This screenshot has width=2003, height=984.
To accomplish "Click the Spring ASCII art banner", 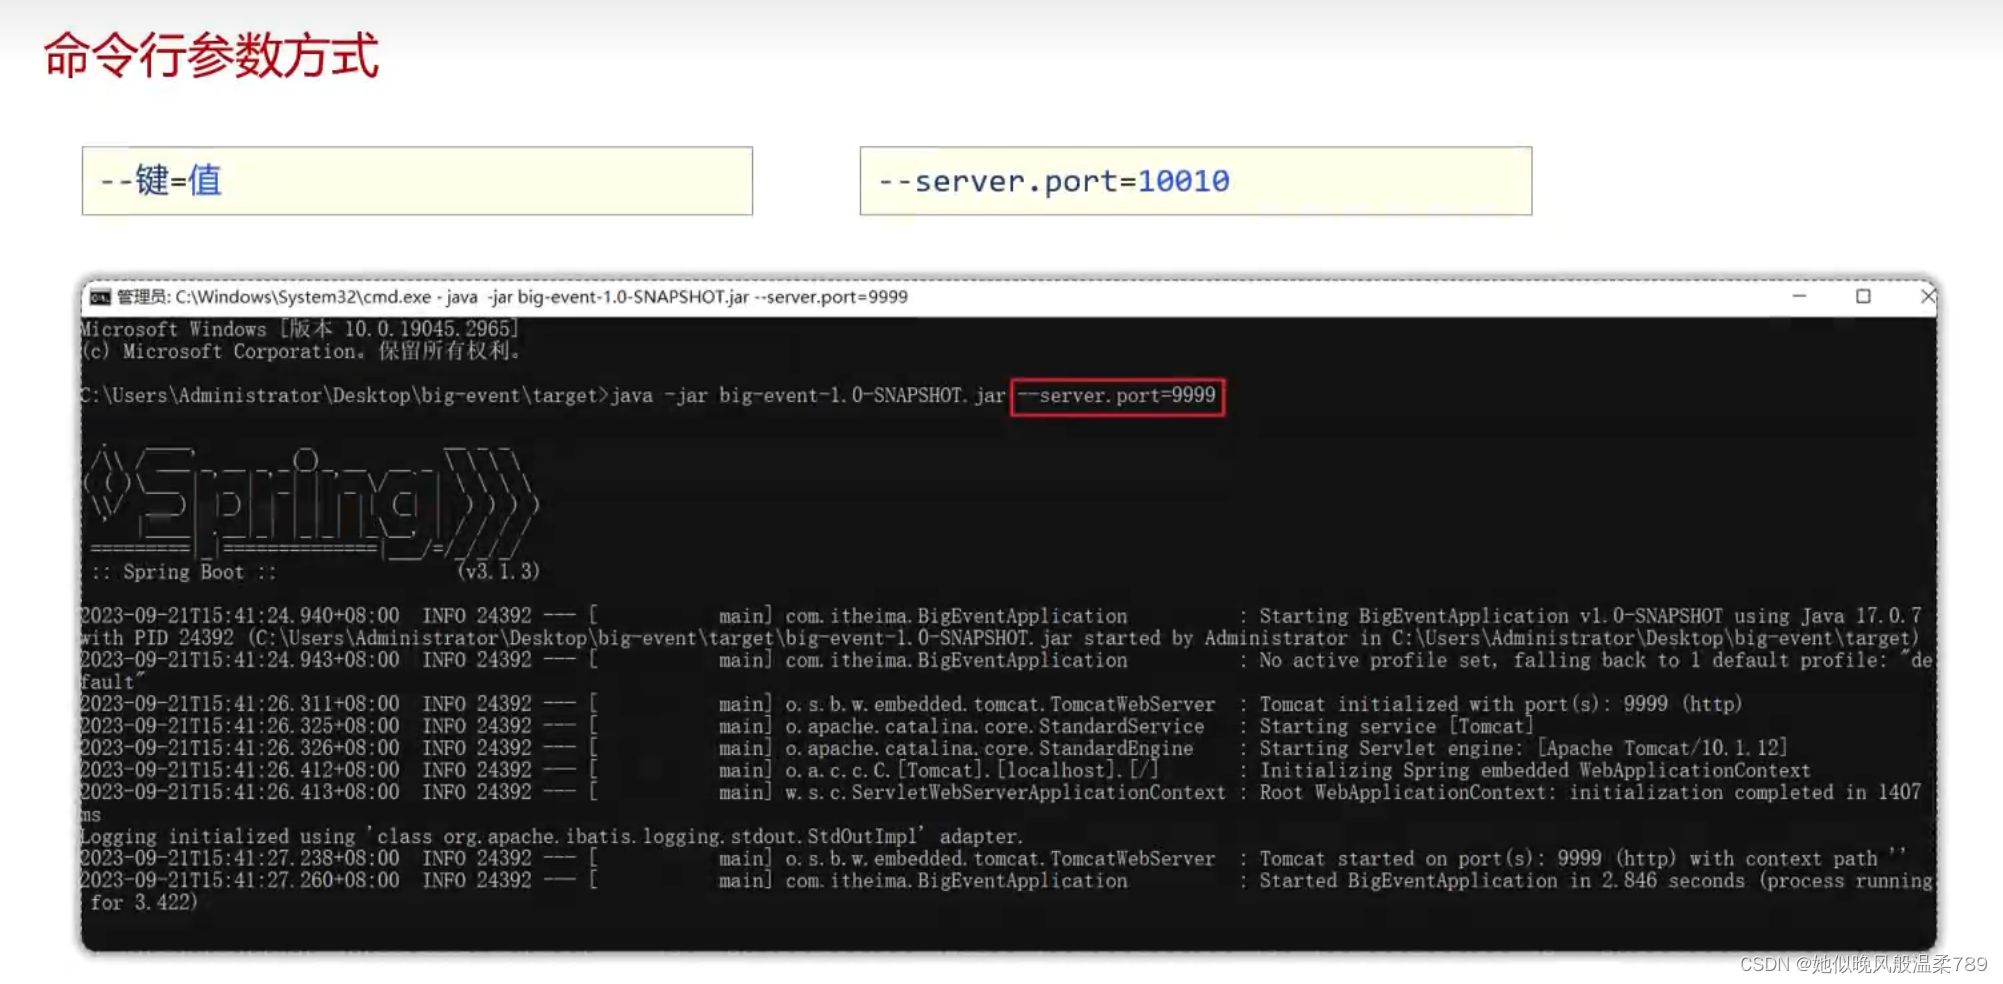I will click(x=313, y=502).
